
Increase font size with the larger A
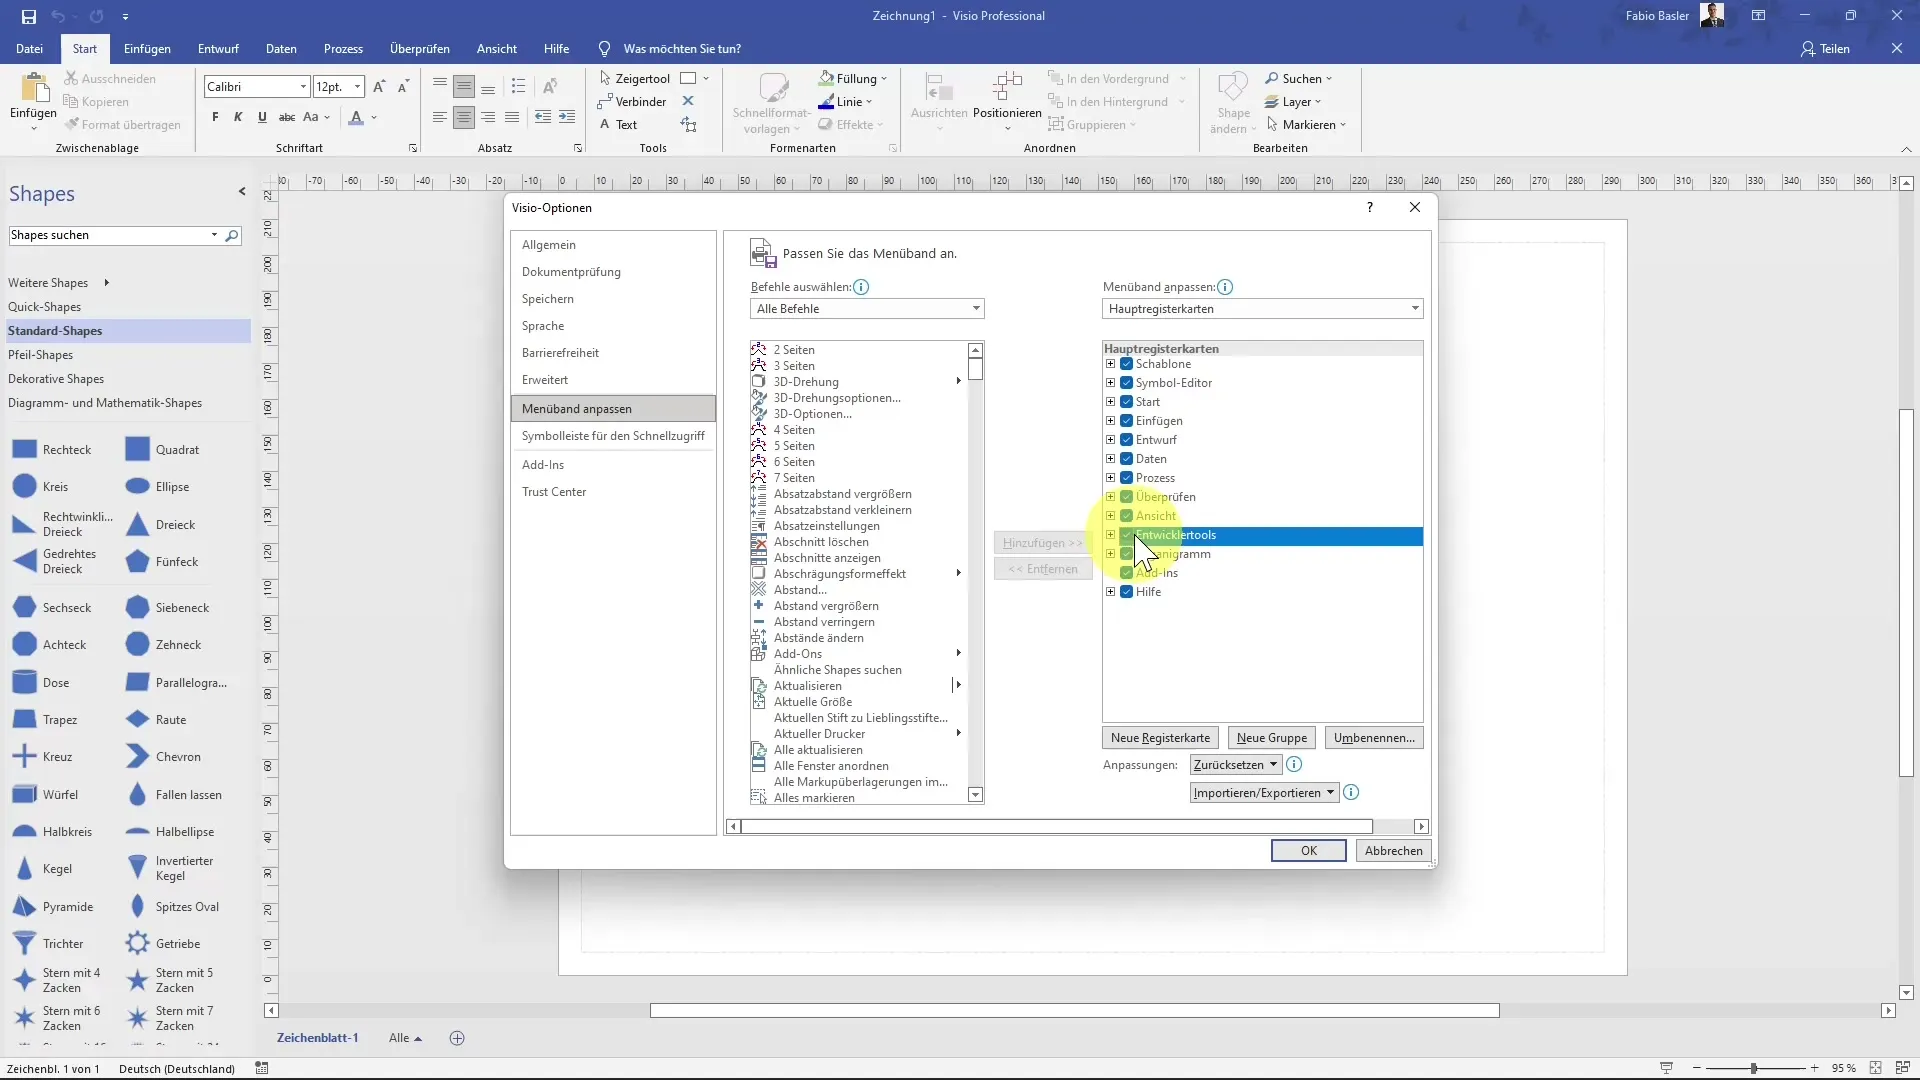tap(379, 87)
